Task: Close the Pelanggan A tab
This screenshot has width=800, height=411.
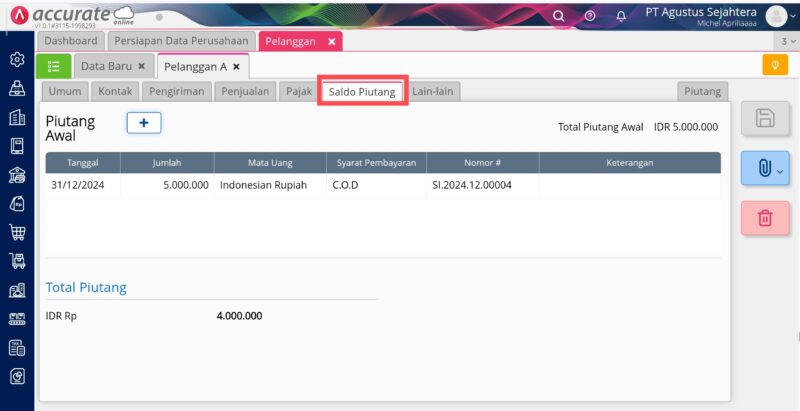Action: click(x=236, y=67)
